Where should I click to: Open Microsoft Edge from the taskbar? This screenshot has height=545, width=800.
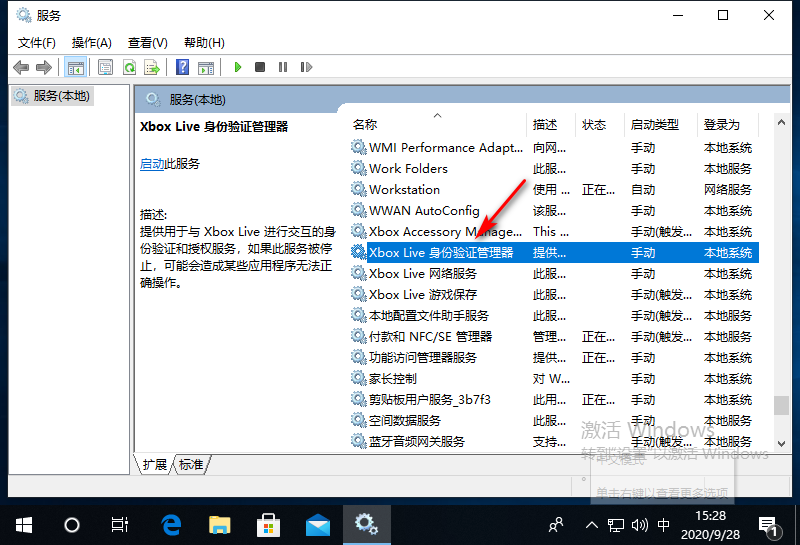(171, 524)
